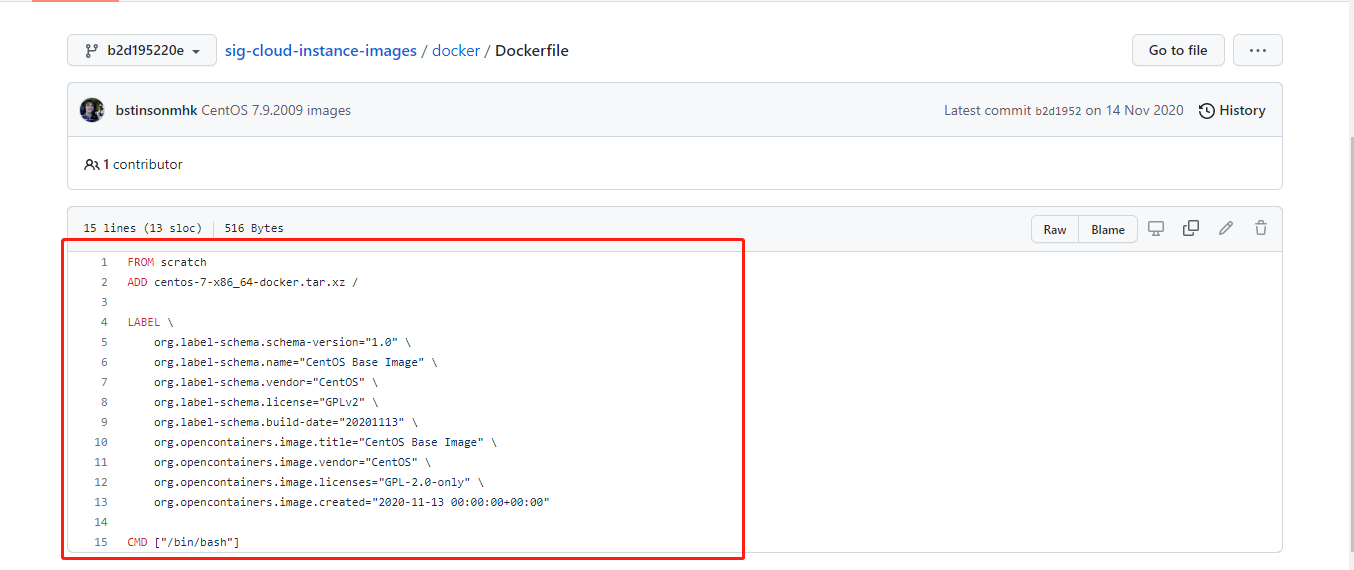Click the FROM scratch code line
Viewport: 1354px width, 570px height.
(x=167, y=262)
